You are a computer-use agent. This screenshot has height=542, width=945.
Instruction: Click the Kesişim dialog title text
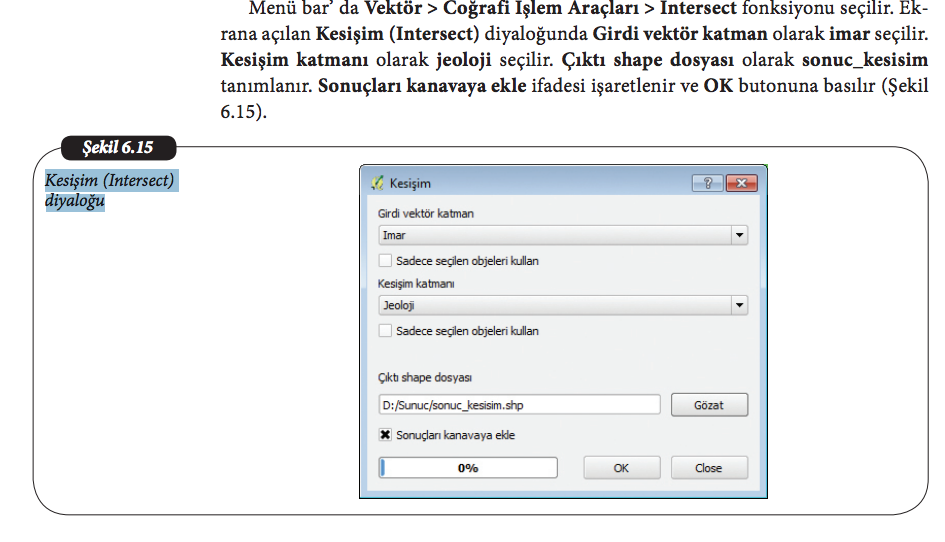410,184
